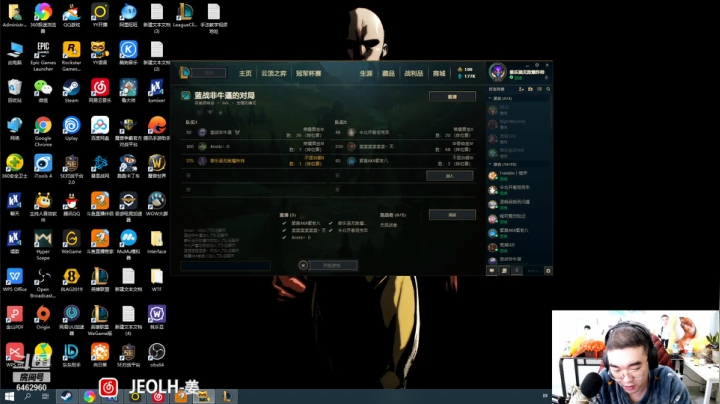Open the Home tab in League client
The width and height of the screenshot is (720, 404).
[x=245, y=73]
